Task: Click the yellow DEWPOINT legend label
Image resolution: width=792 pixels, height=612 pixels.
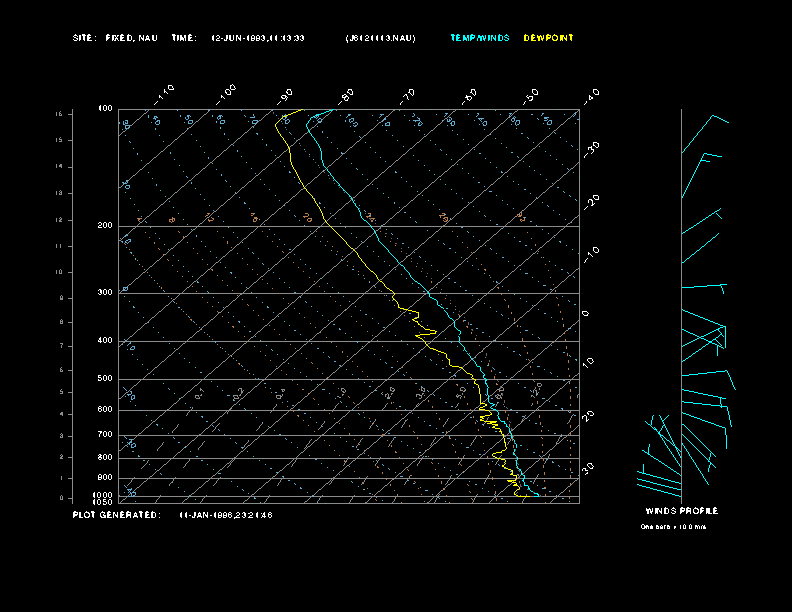Action: click(x=549, y=38)
